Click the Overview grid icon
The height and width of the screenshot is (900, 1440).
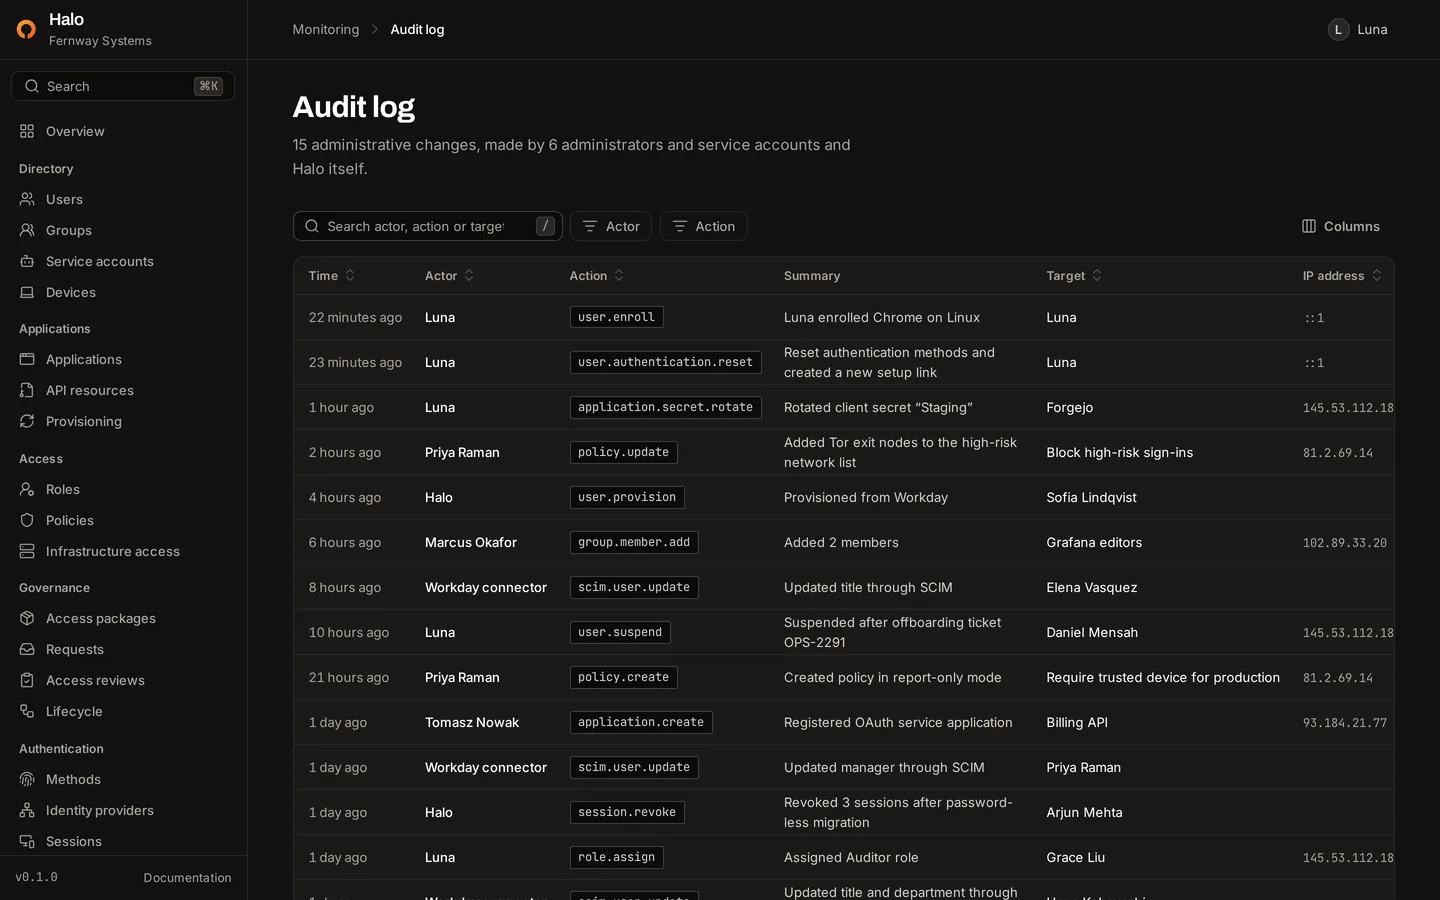pyautogui.click(x=27, y=131)
